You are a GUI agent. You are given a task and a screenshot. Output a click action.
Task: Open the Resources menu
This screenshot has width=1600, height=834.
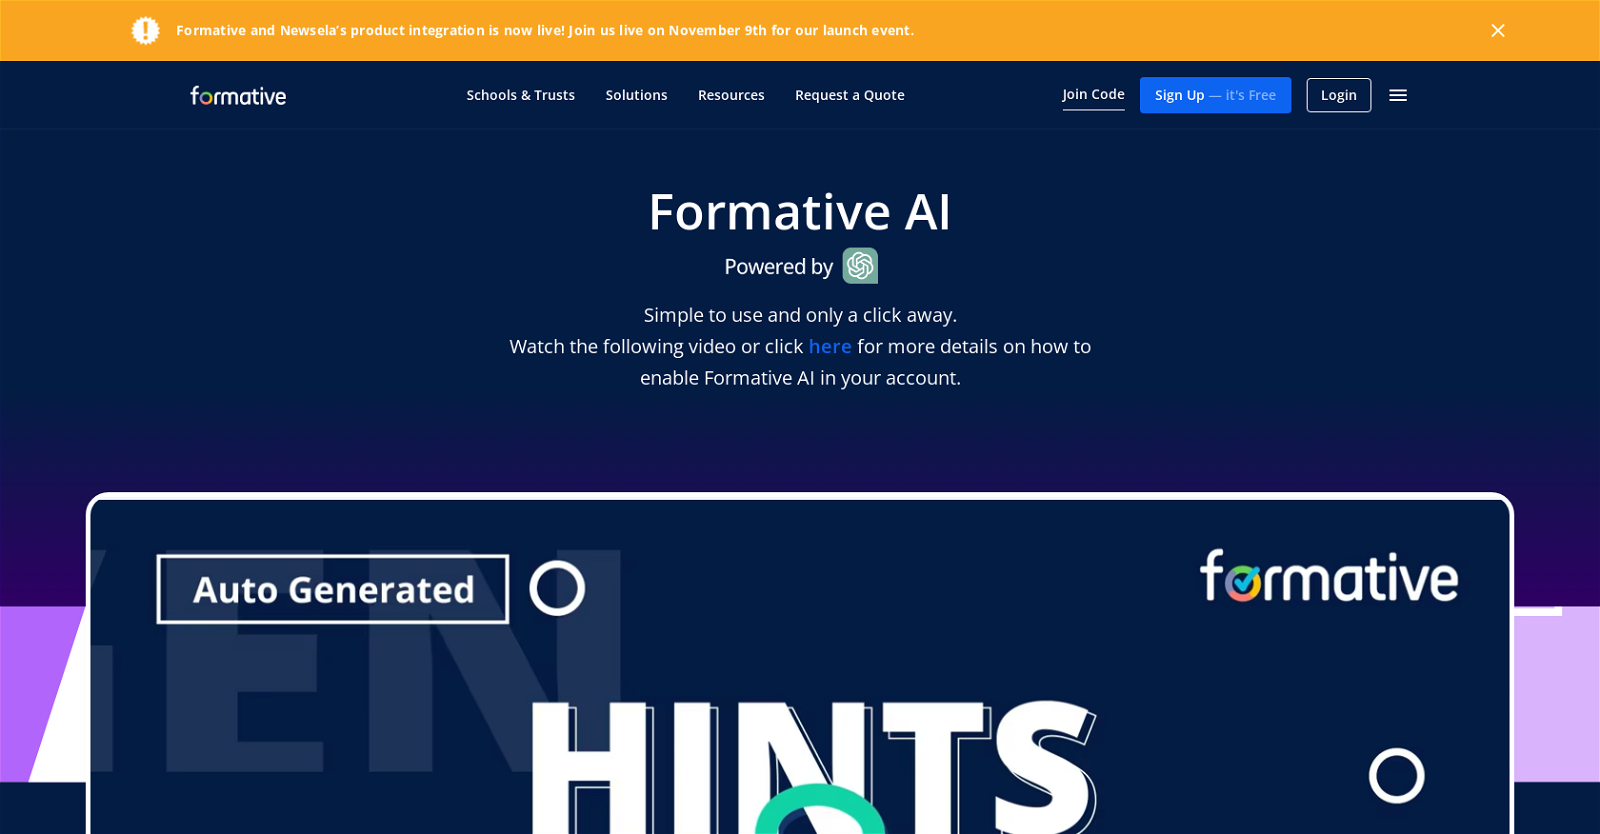click(731, 95)
